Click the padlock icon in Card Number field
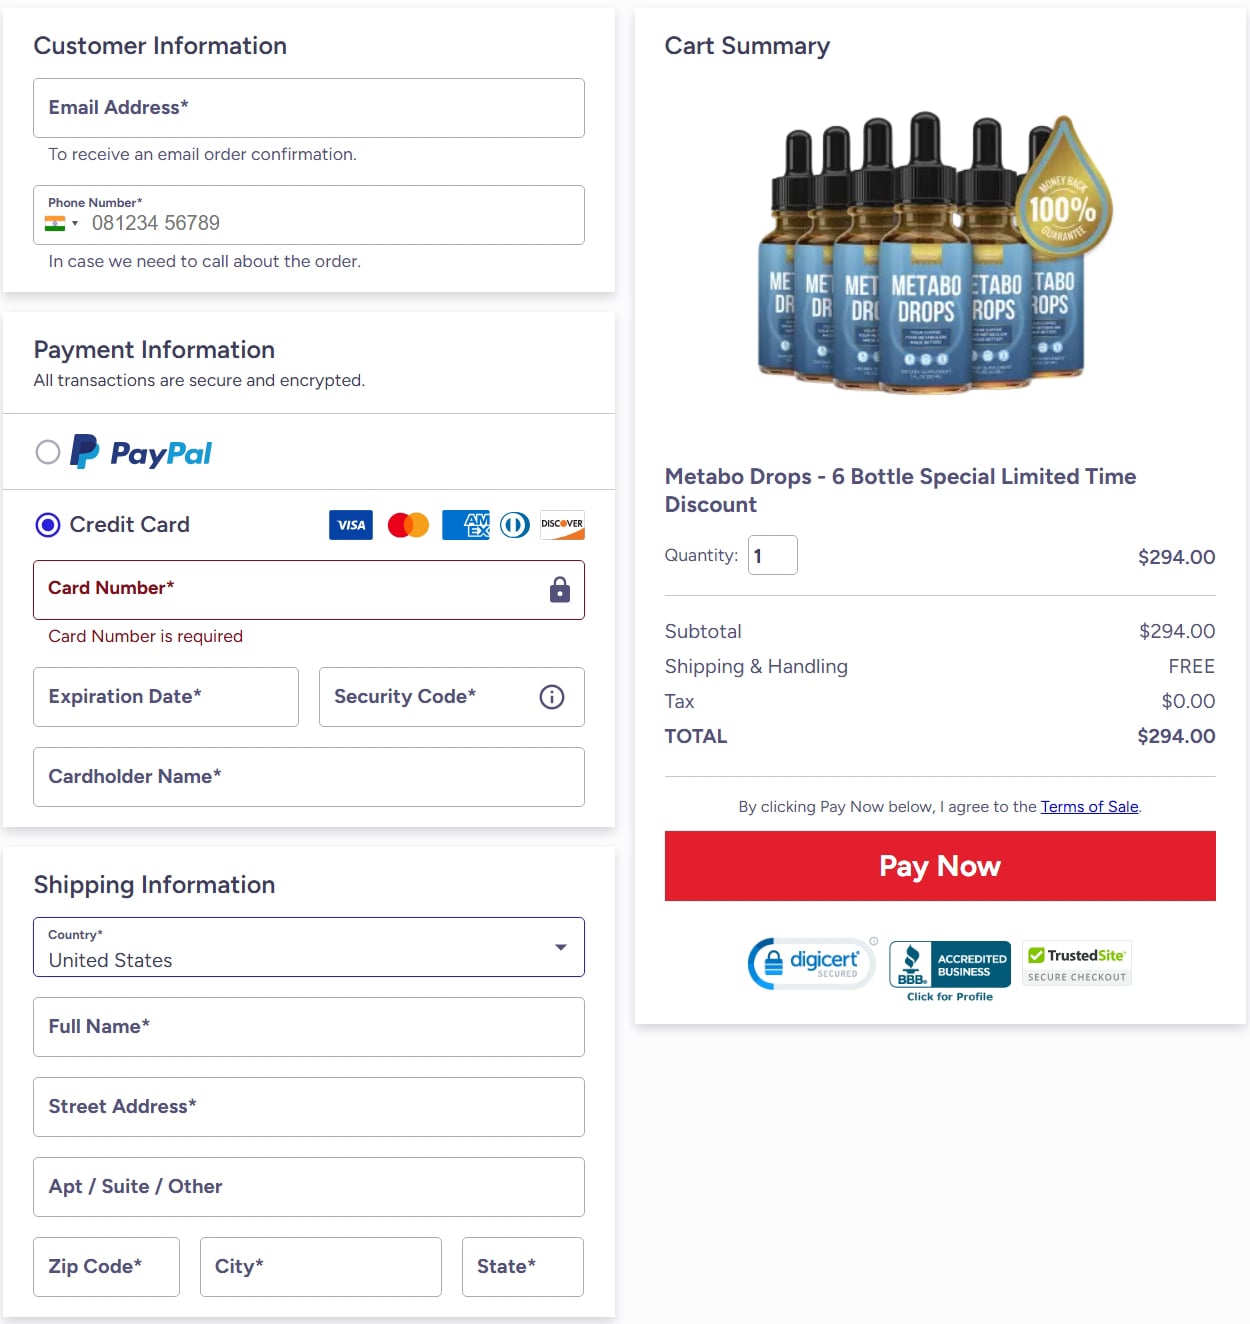This screenshot has width=1250, height=1324. [560, 590]
